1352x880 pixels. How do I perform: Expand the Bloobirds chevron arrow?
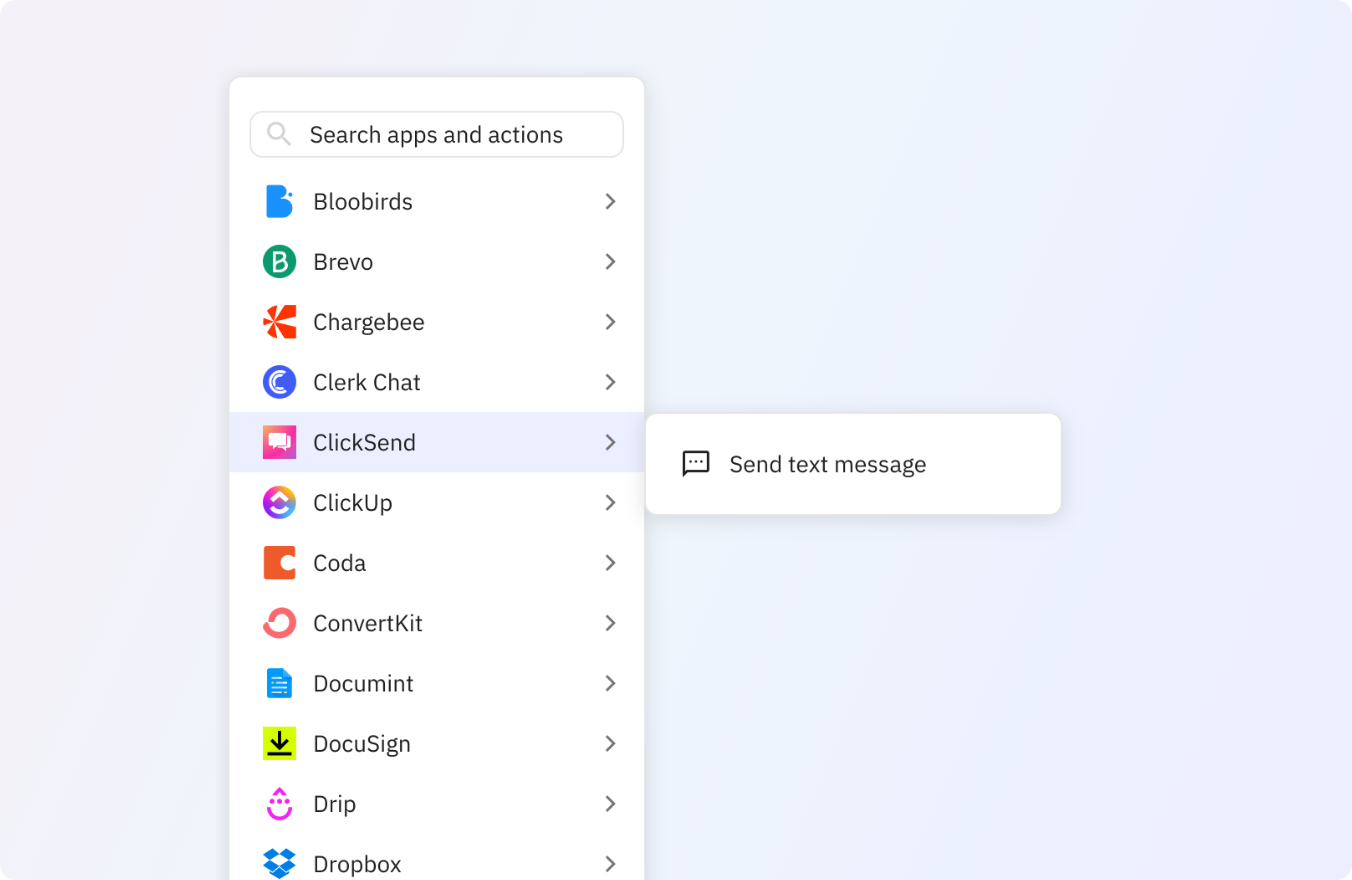[610, 202]
